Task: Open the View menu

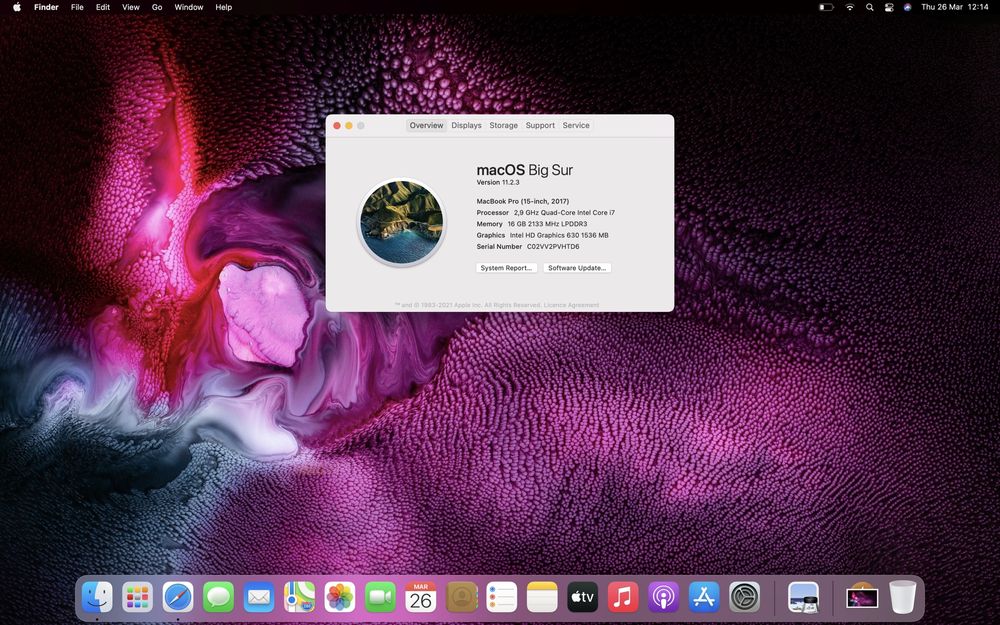Action: pyautogui.click(x=131, y=7)
